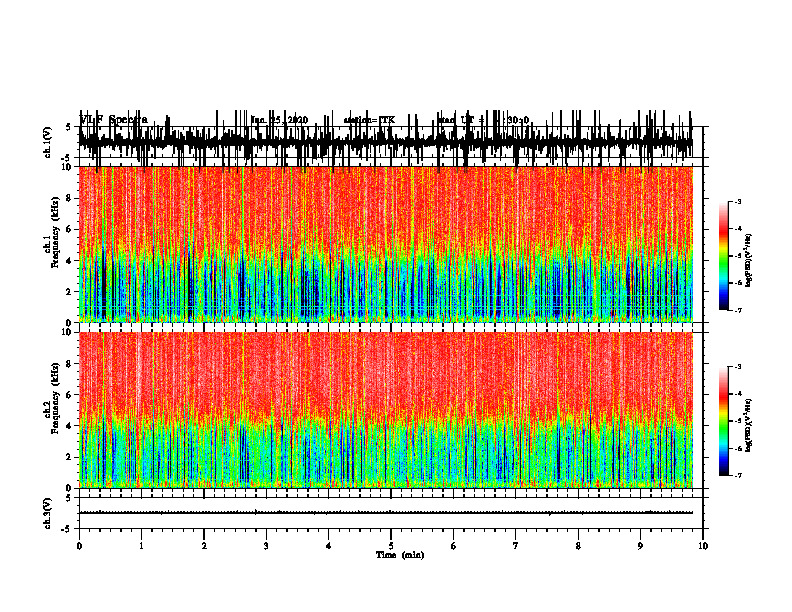792x612 pixels.
Task: Click time axis tick label "1"
Action: coord(141,546)
